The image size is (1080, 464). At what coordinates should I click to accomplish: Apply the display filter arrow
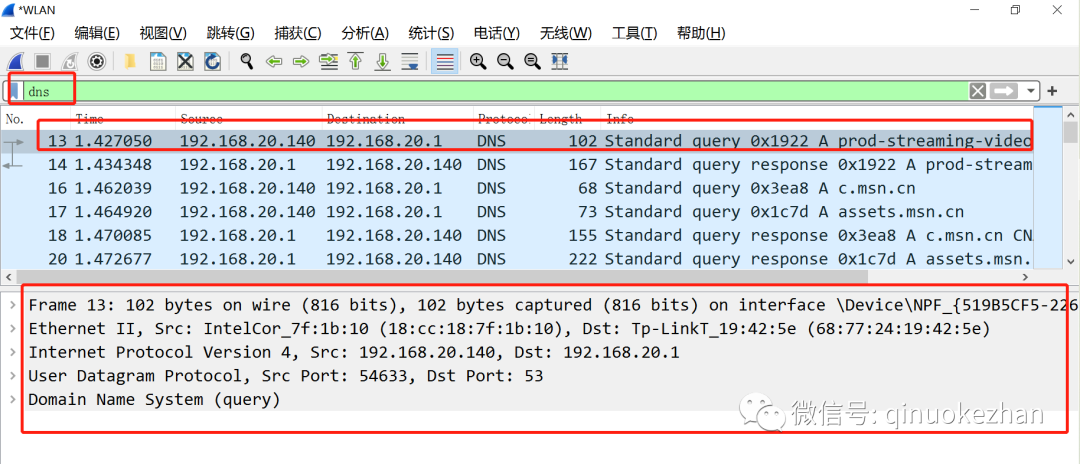point(1005,91)
